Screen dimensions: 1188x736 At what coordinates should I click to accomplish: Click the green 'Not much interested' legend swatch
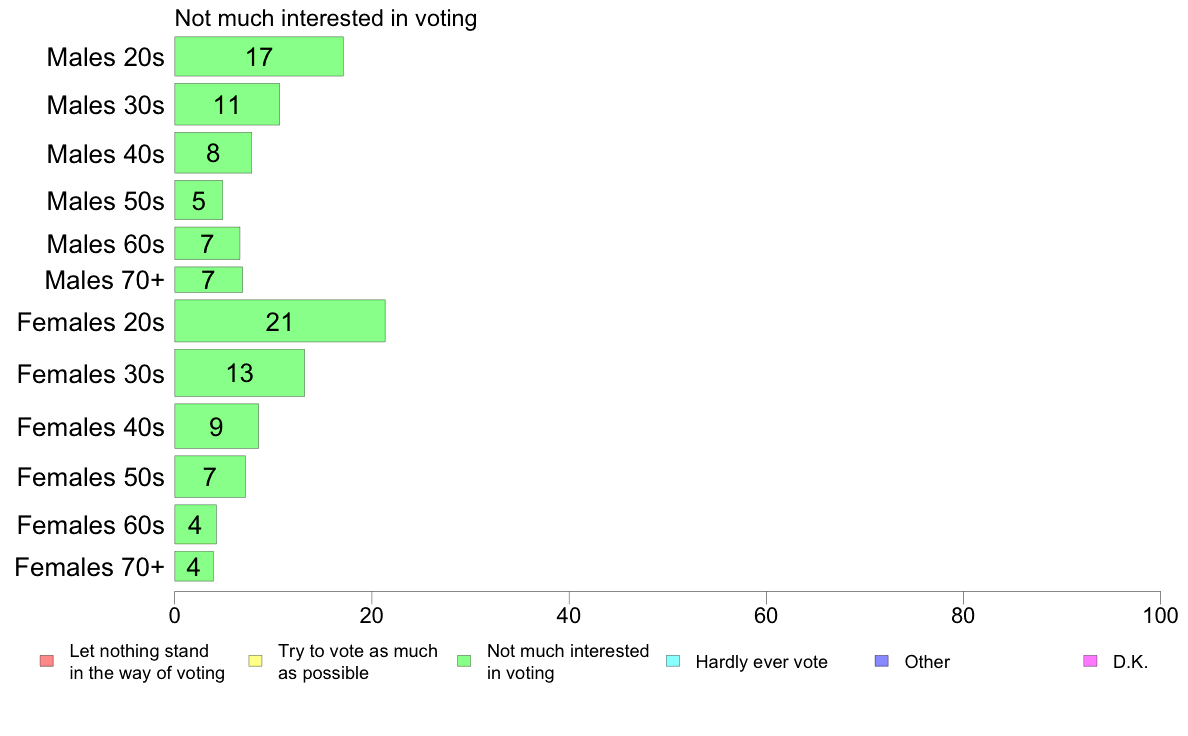tap(464, 661)
